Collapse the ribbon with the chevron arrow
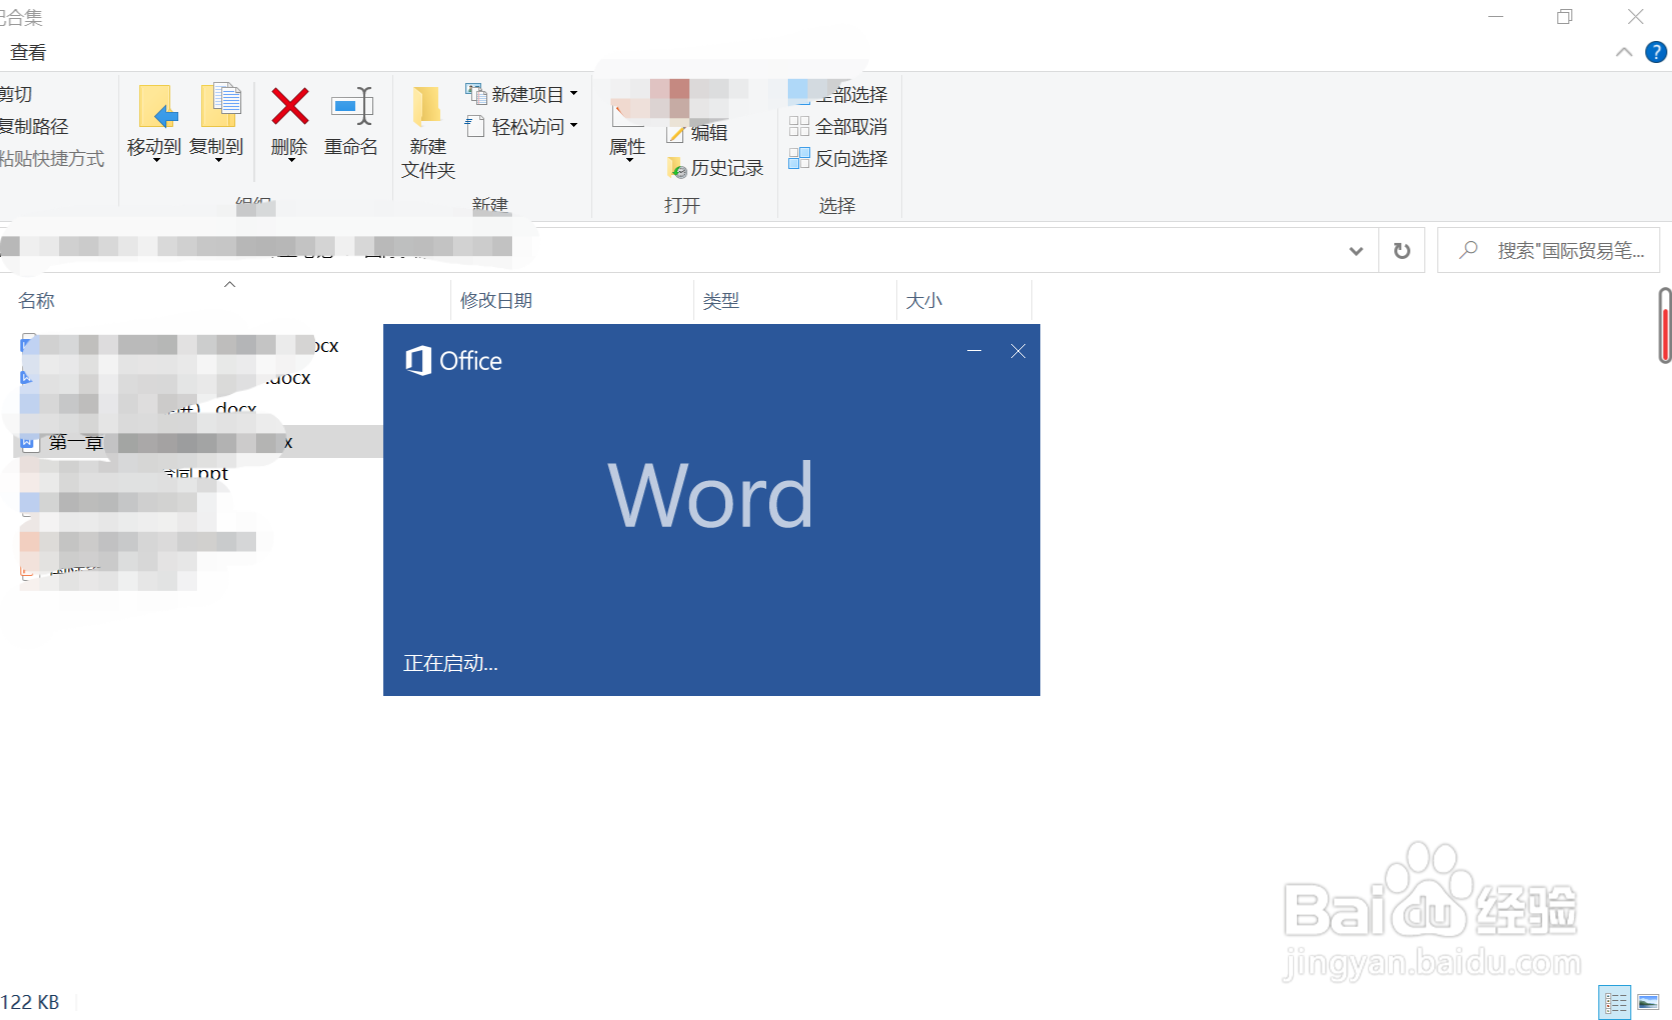The width and height of the screenshot is (1672, 1020). 1624,52
